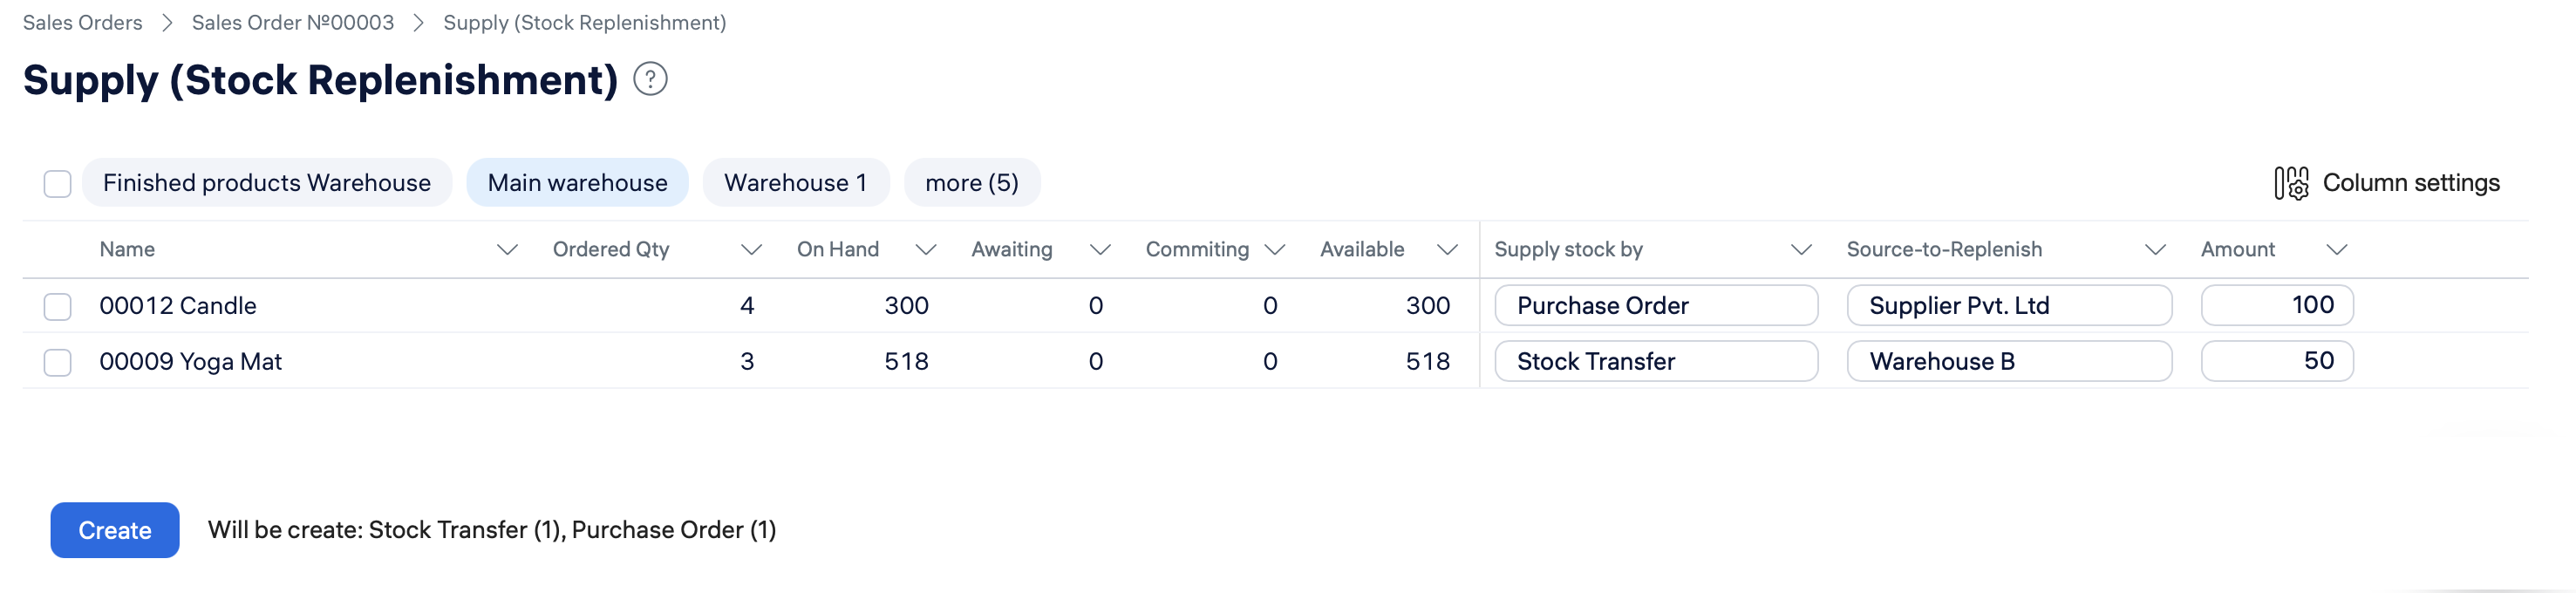Image resolution: width=2576 pixels, height=593 pixels.
Task: Click the Commiting column chevron
Action: (1274, 250)
